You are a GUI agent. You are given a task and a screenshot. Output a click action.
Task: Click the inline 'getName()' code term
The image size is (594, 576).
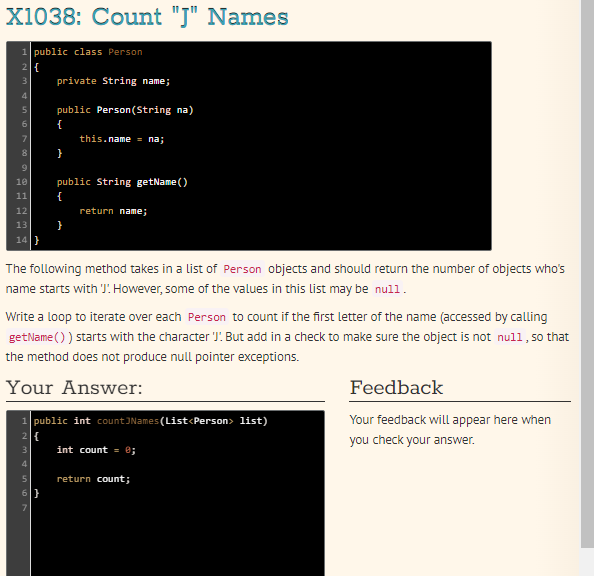point(37,337)
